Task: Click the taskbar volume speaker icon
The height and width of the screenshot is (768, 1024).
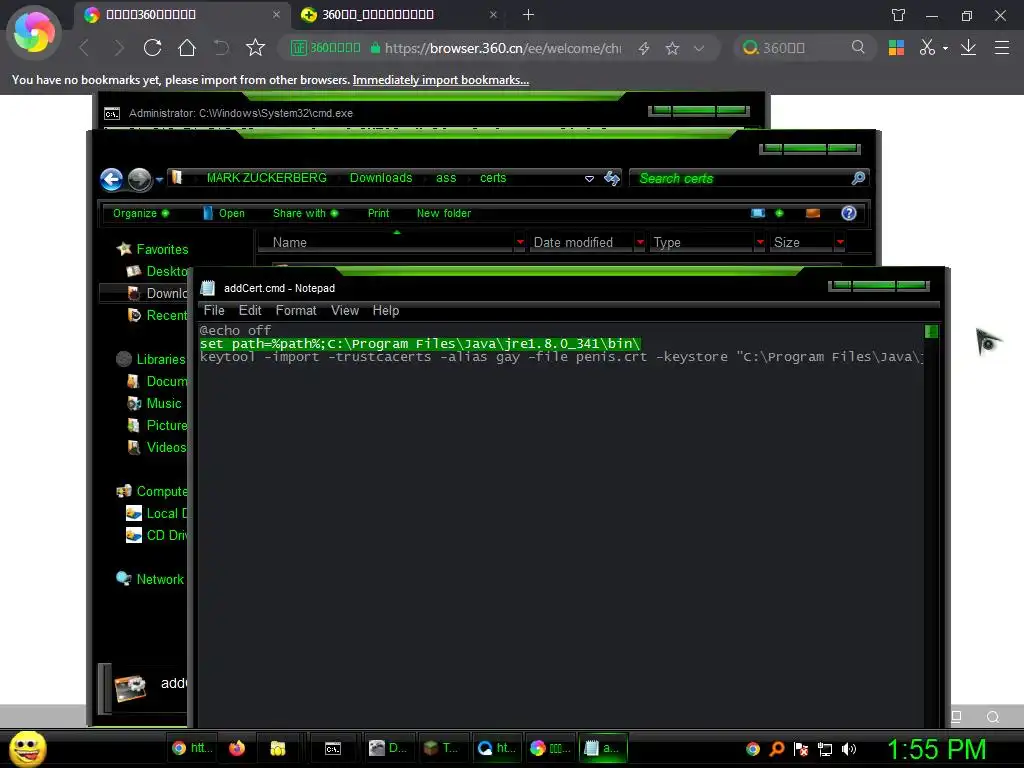Action: (849, 749)
